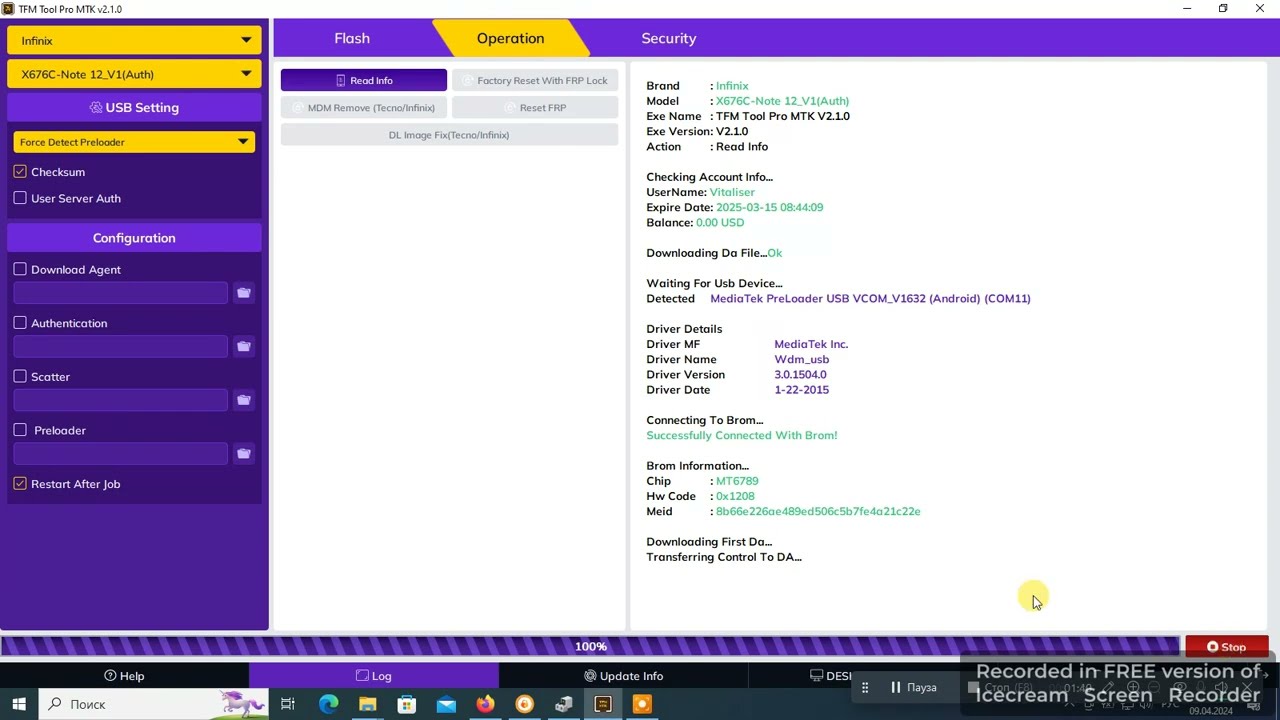Tick the Scatter checkbox
The height and width of the screenshot is (720, 1280).
[x=20, y=376]
